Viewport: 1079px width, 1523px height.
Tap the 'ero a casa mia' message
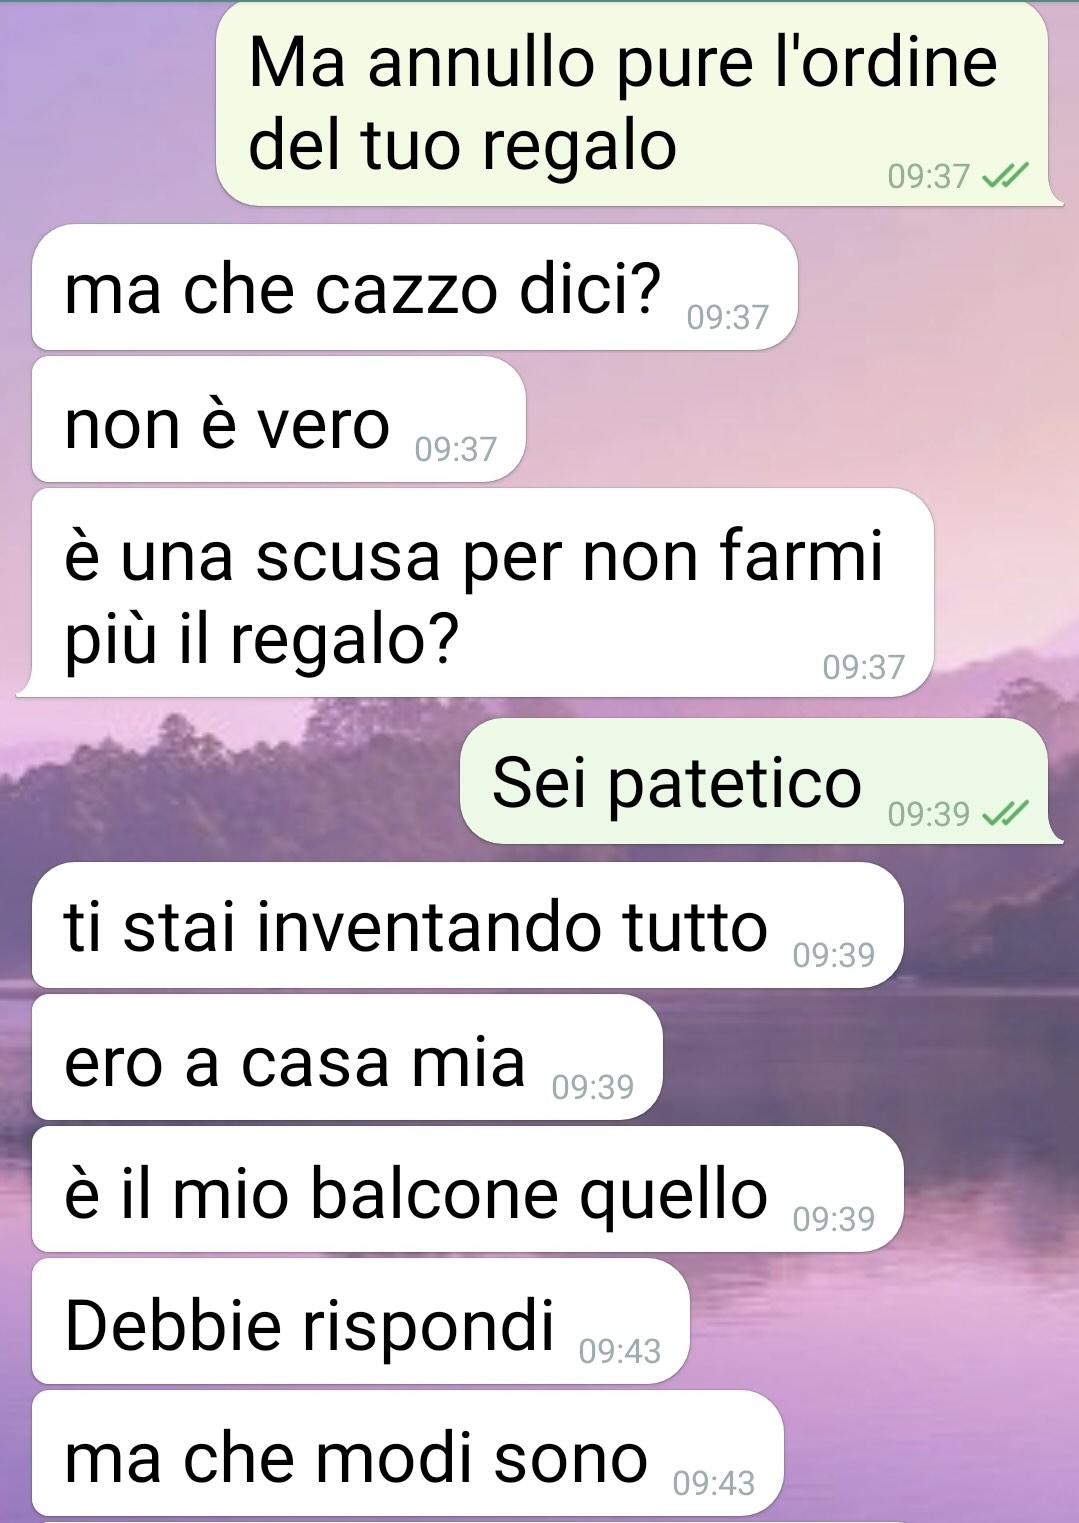tap(347, 1057)
